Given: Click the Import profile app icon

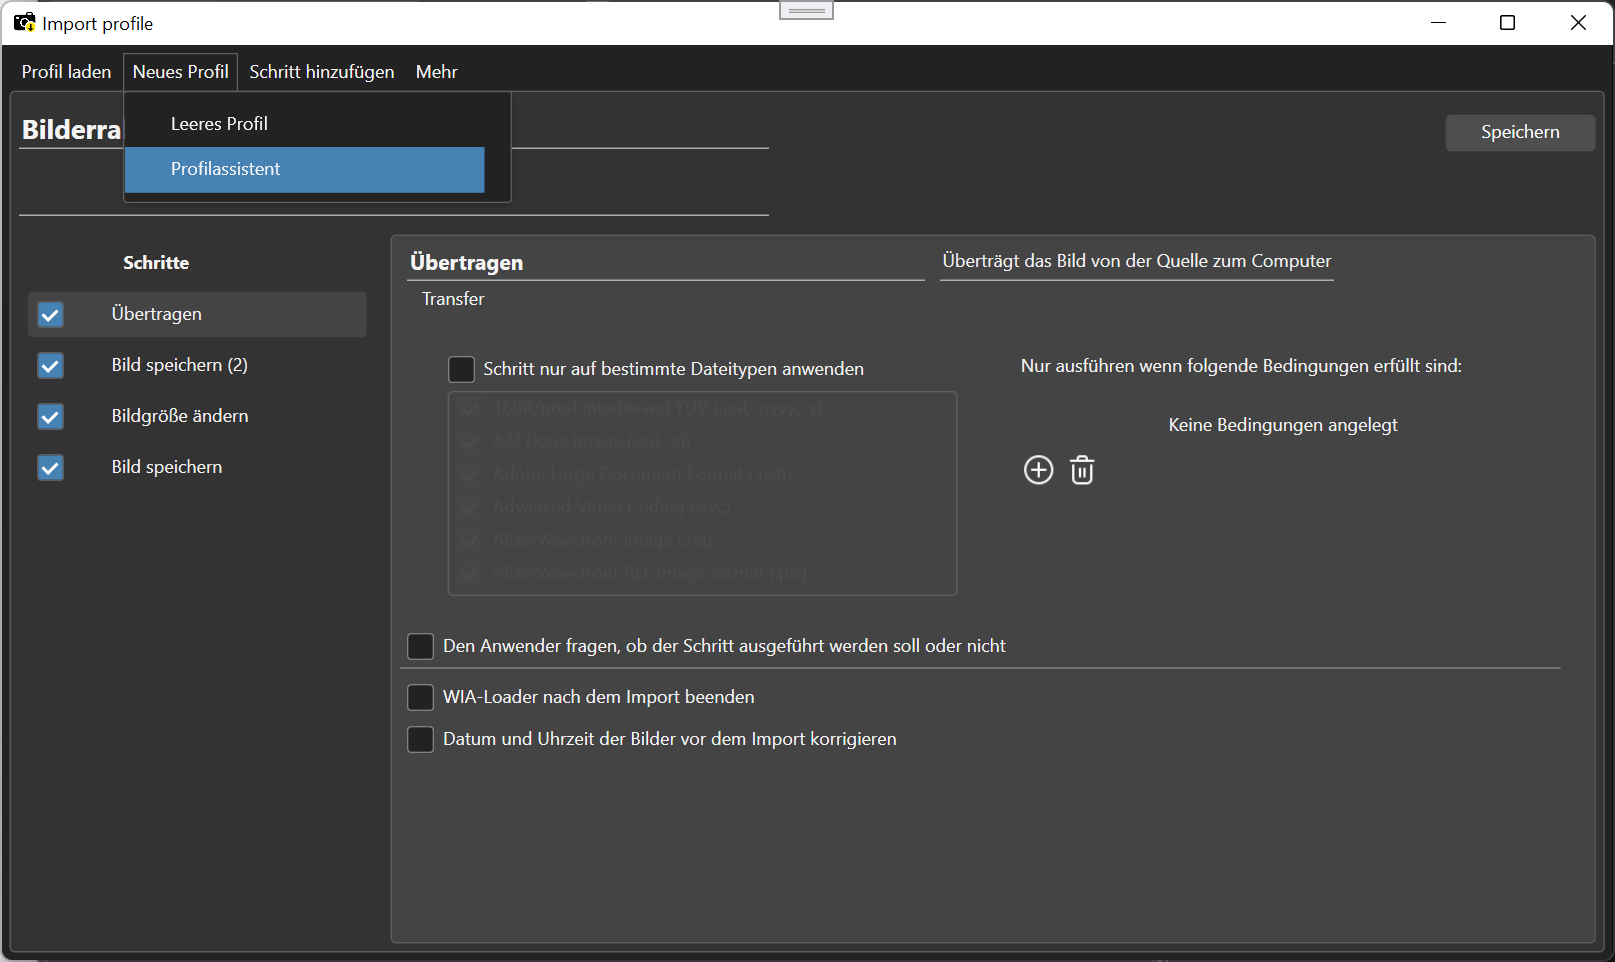Looking at the screenshot, I should (24, 22).
